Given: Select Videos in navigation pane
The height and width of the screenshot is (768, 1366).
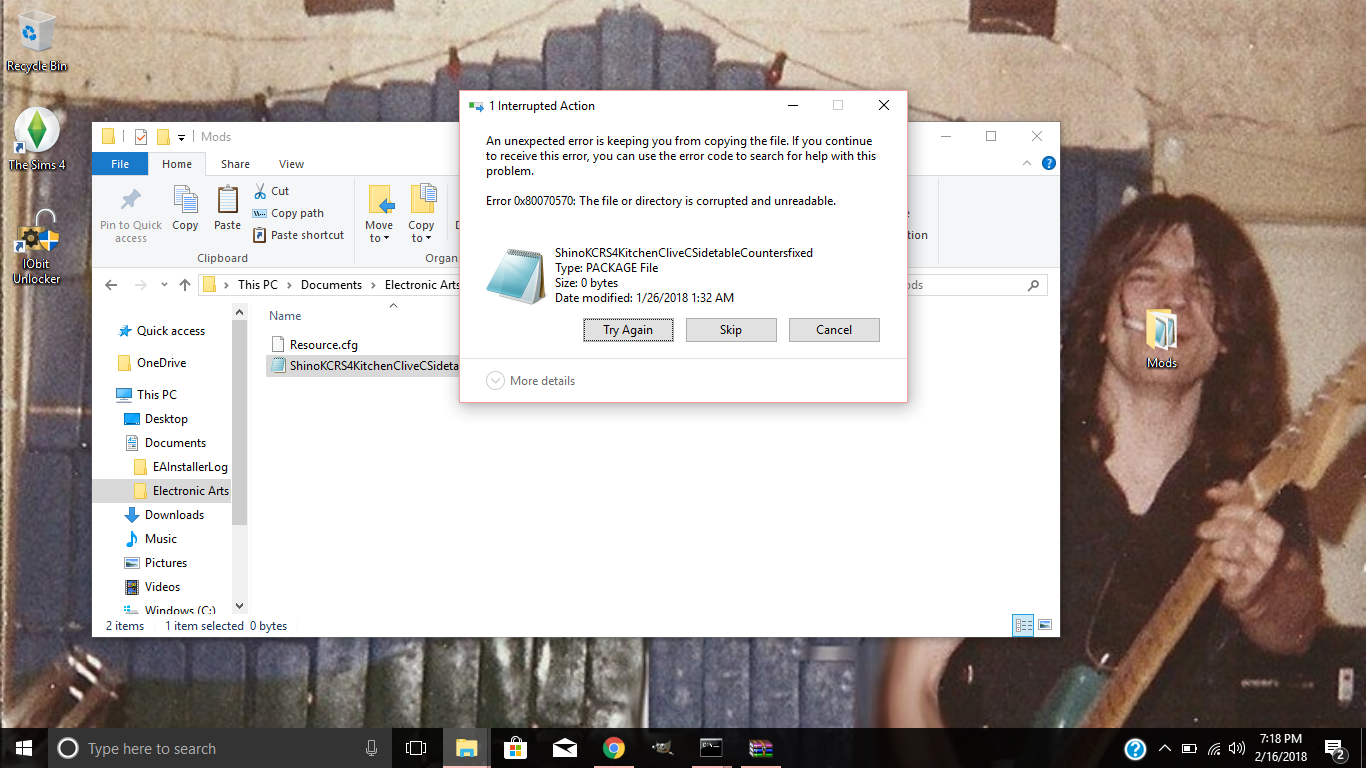Looking at the screenshot, I should click(153, 587).
